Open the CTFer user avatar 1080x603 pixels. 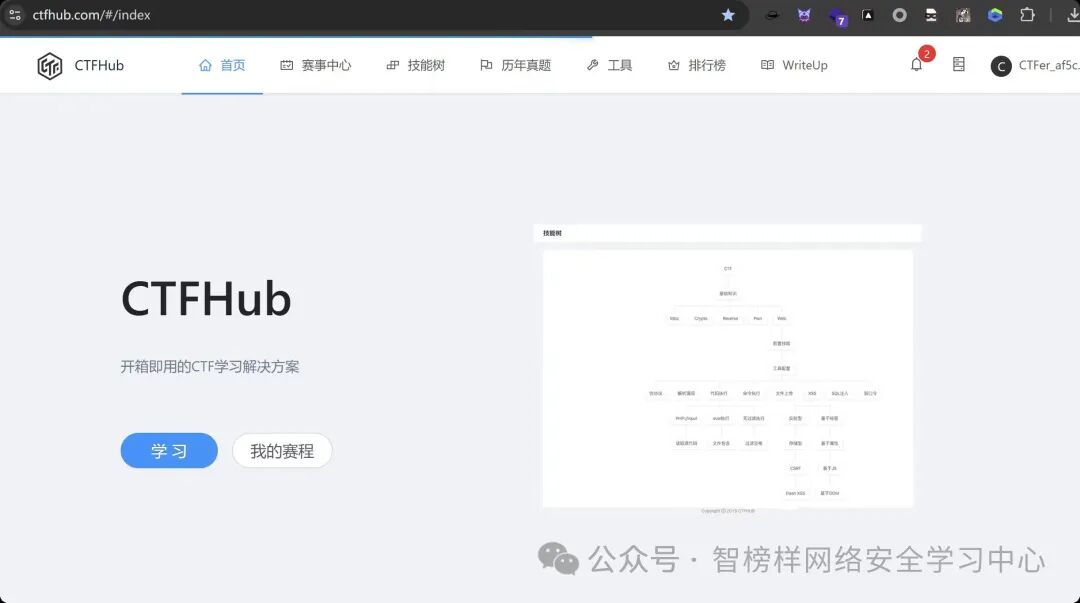[x=1001, y=66]
